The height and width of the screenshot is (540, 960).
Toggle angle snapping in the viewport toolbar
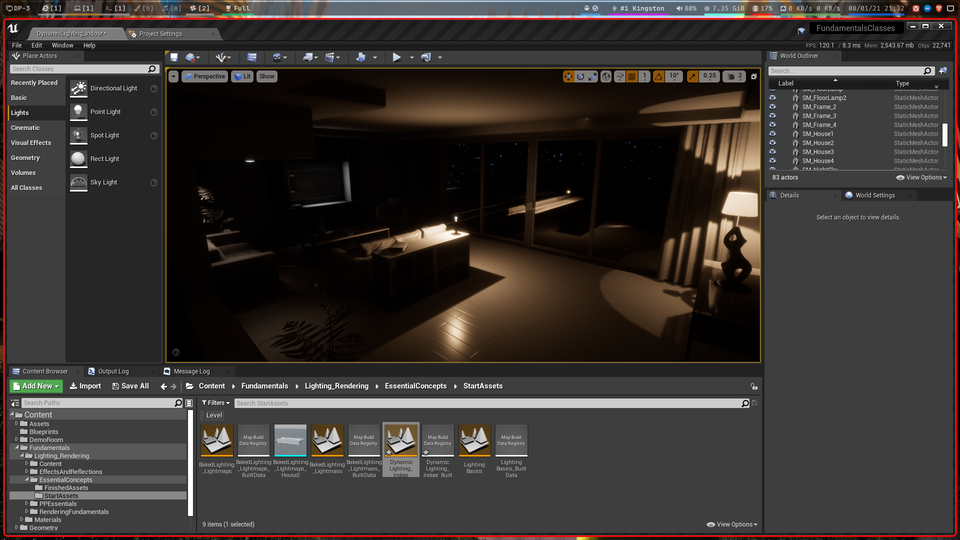[659, 76]
